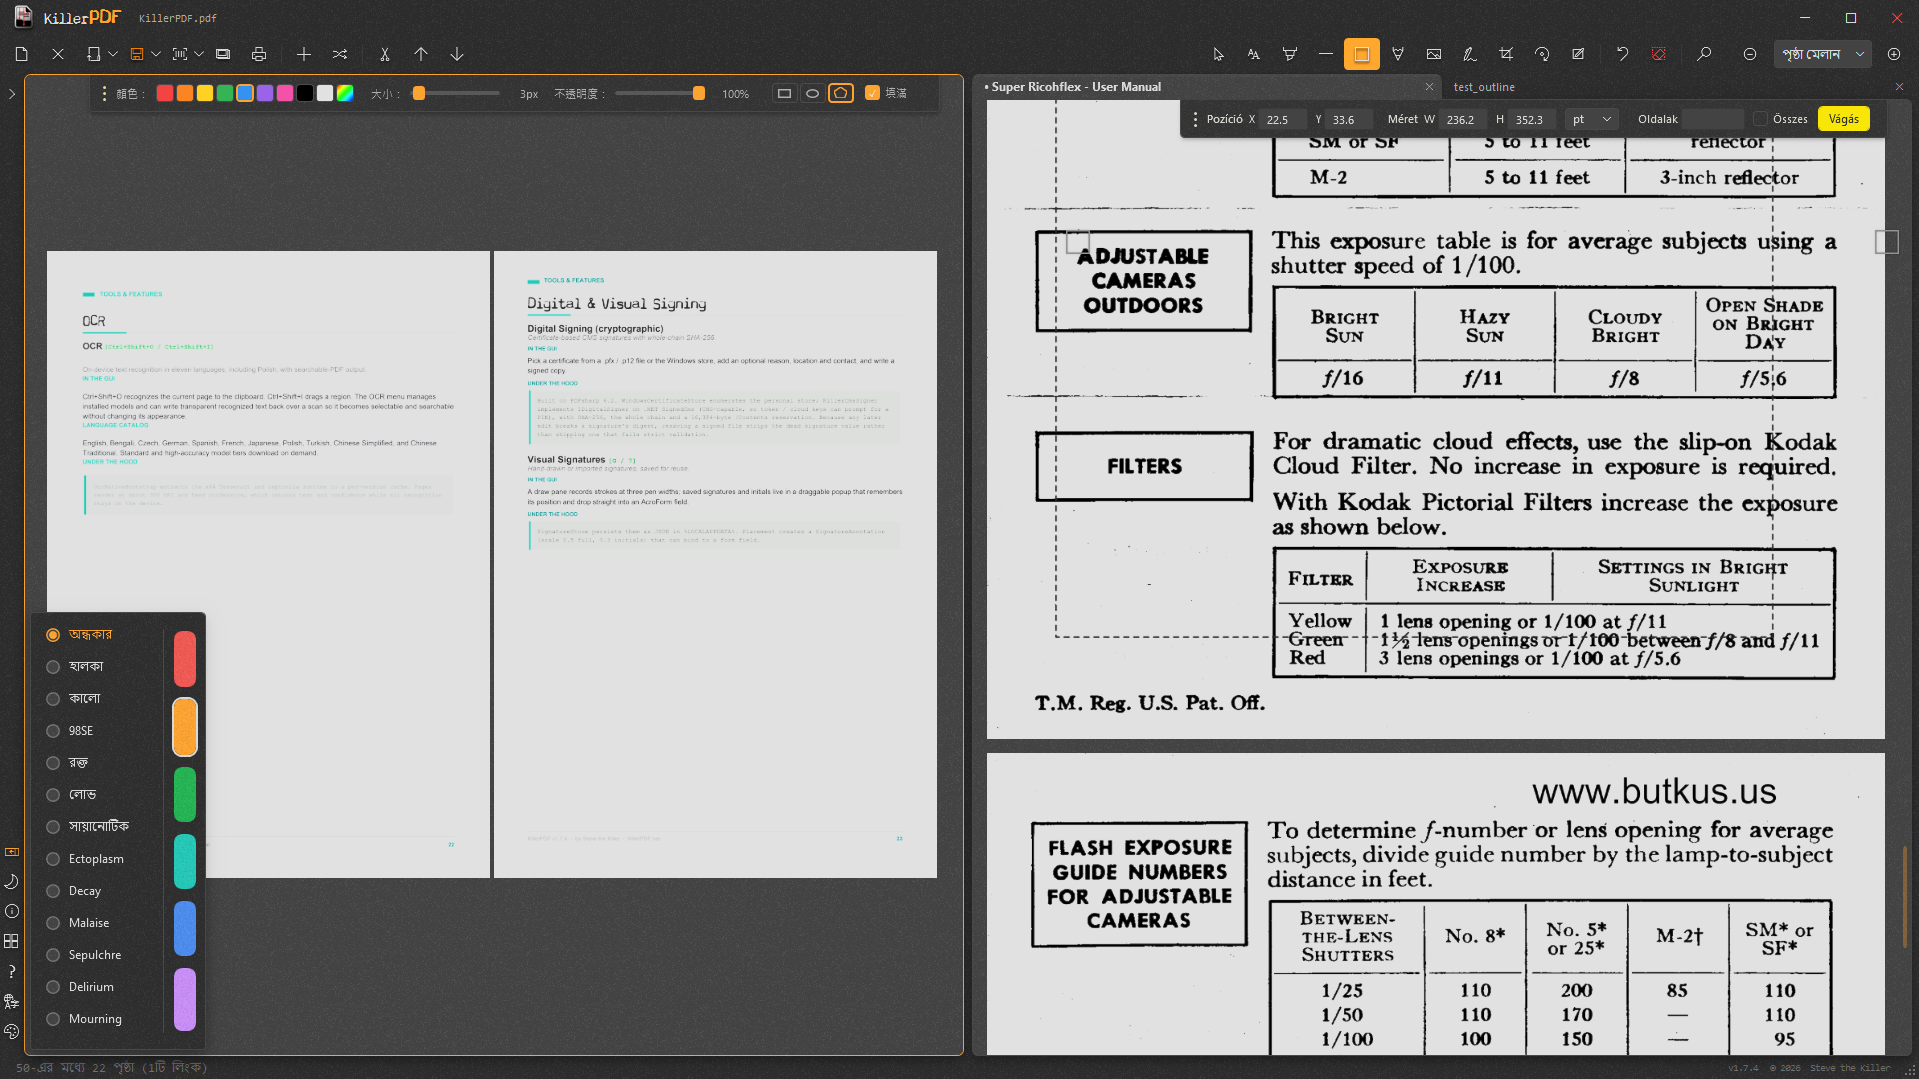The image size is (1919, 1079).
Task: Choose the ellipse shape button
Action: 813,93
